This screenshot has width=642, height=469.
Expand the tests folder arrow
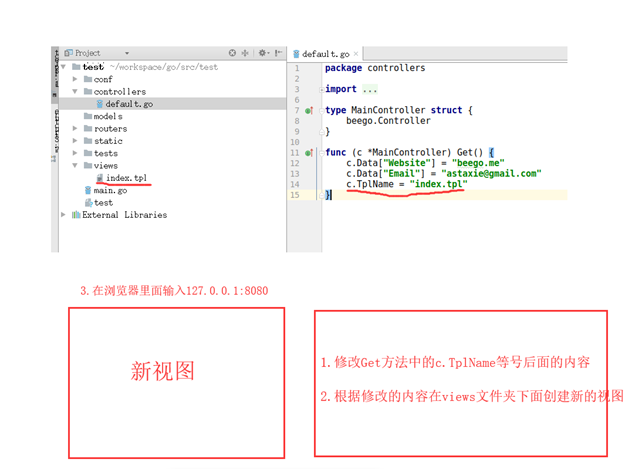pyautogui.click(x=75, y=153)
